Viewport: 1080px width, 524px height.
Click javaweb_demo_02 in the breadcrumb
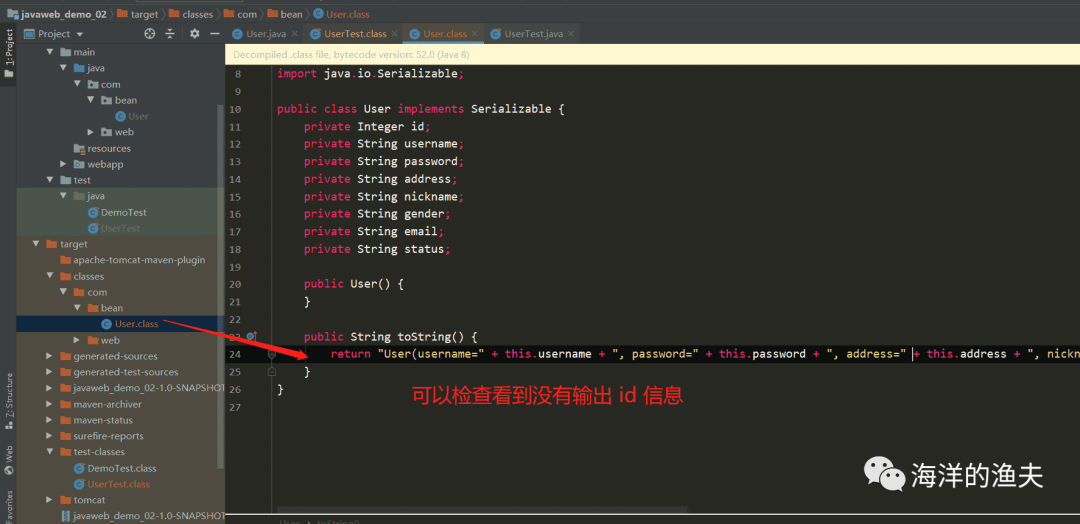[56, 13]
